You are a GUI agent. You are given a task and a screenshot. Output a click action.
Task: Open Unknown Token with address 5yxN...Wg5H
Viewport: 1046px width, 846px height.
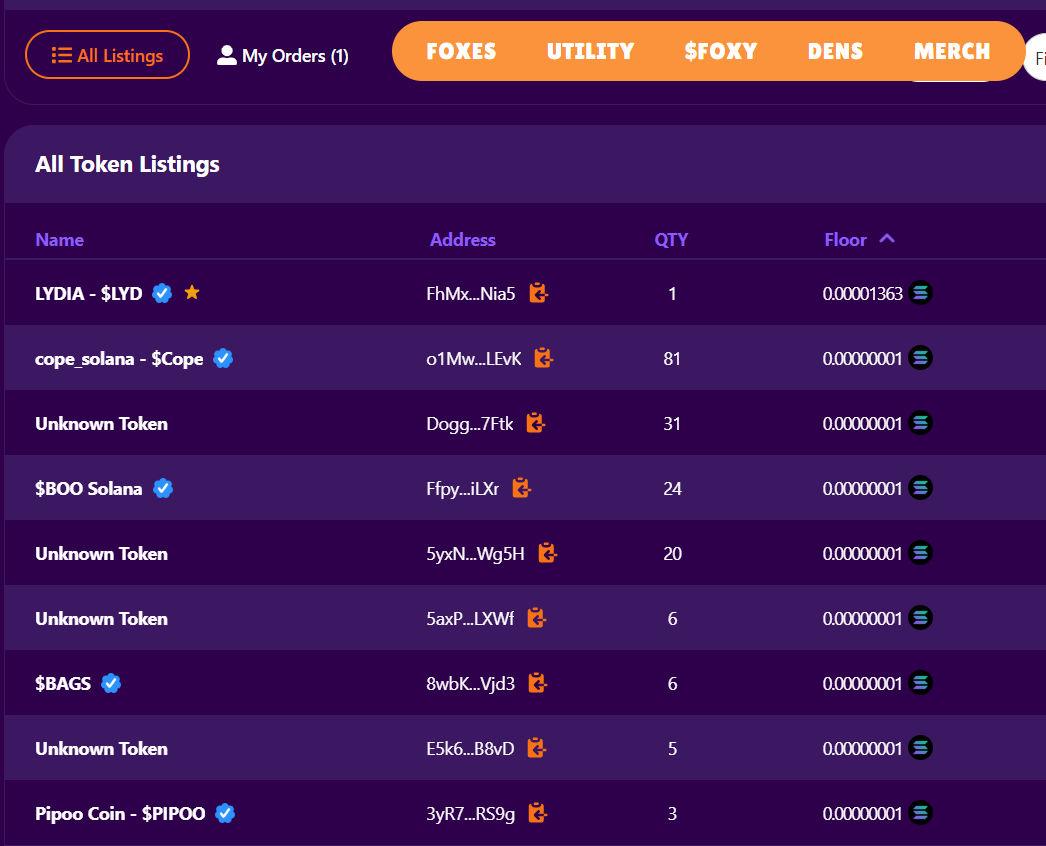101,554
